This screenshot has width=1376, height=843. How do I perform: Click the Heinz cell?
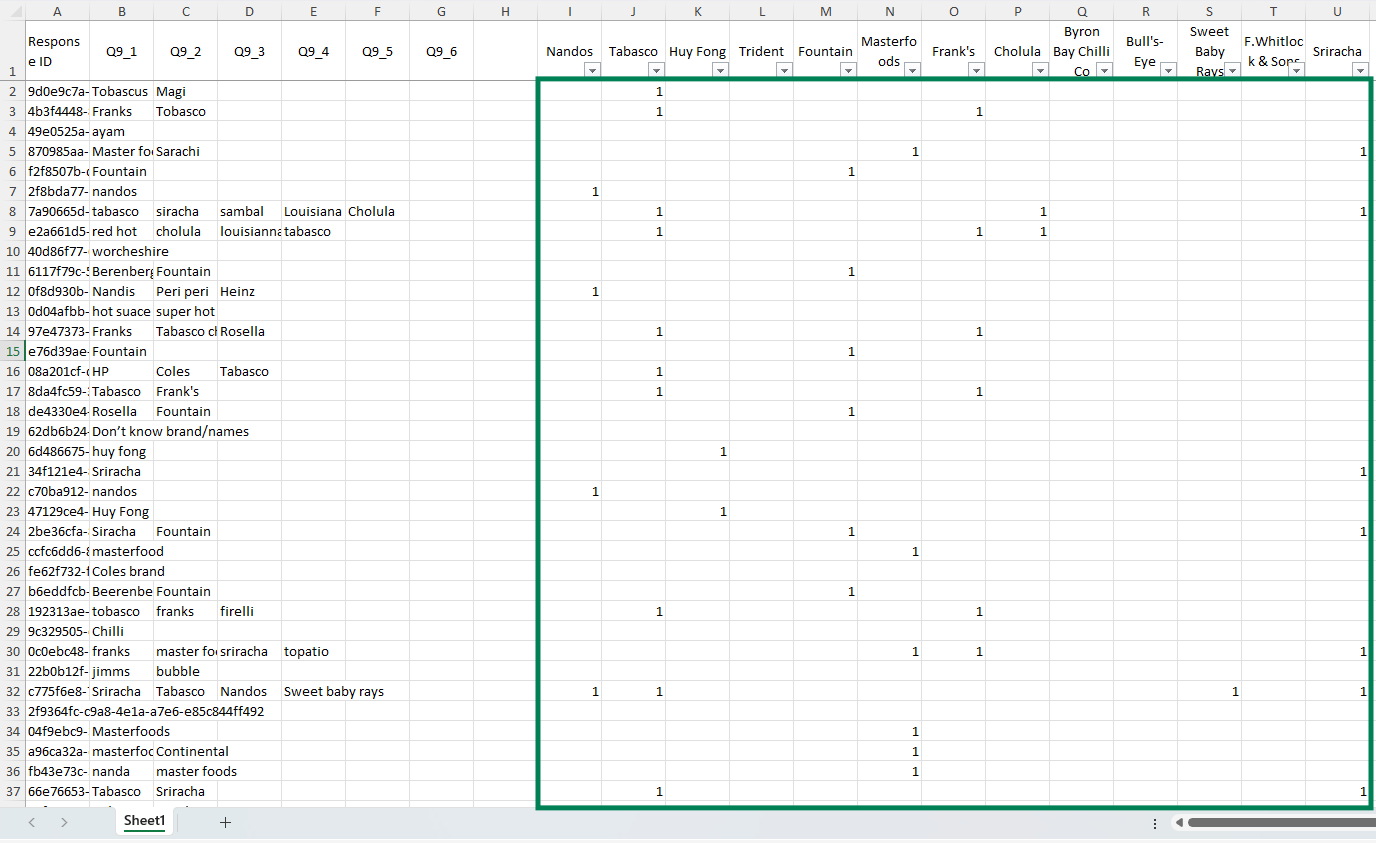249,291
